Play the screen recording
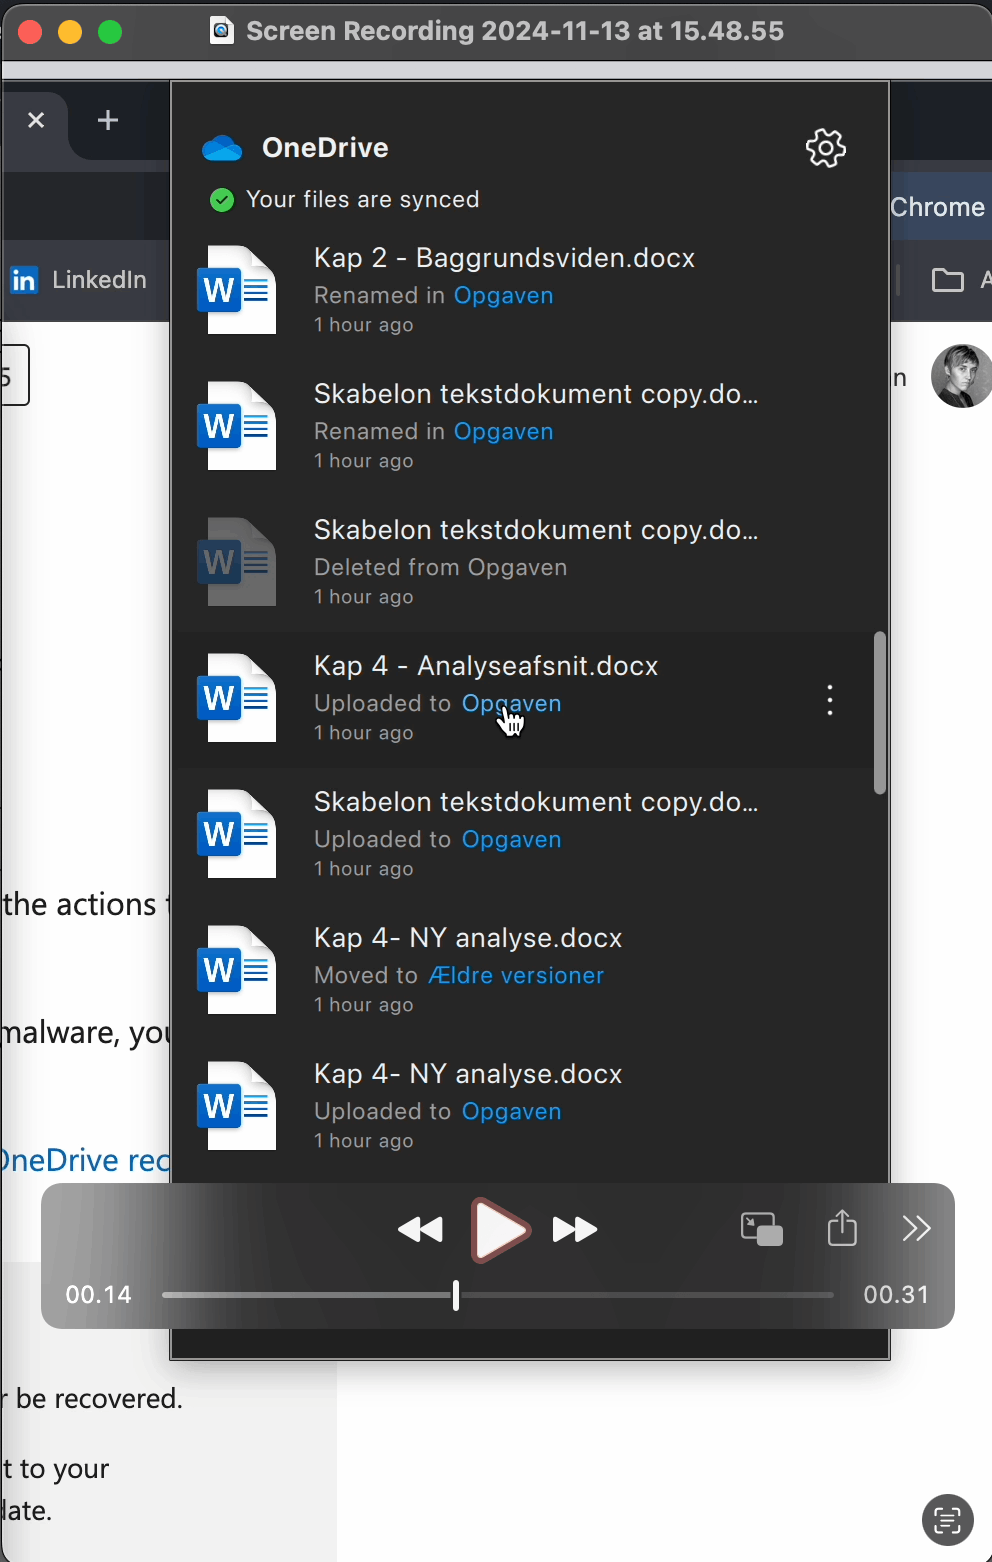The image size is (992, 1562). point(499,1230)
